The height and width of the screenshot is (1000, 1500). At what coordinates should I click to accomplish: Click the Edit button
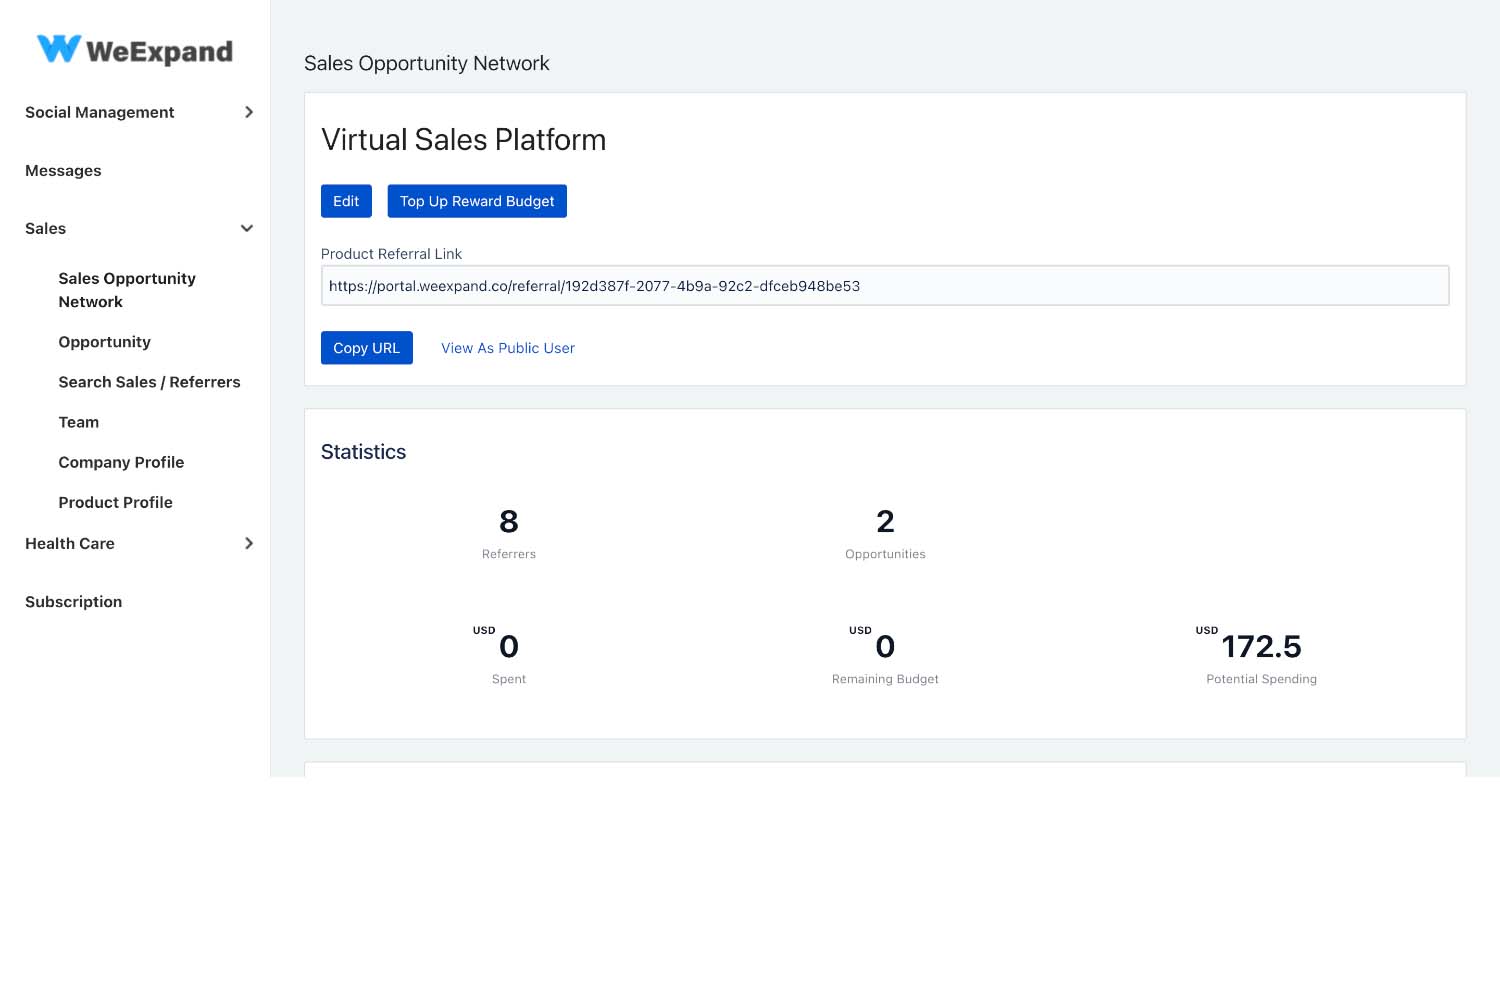pyautogui.click(x=346, y=201)
